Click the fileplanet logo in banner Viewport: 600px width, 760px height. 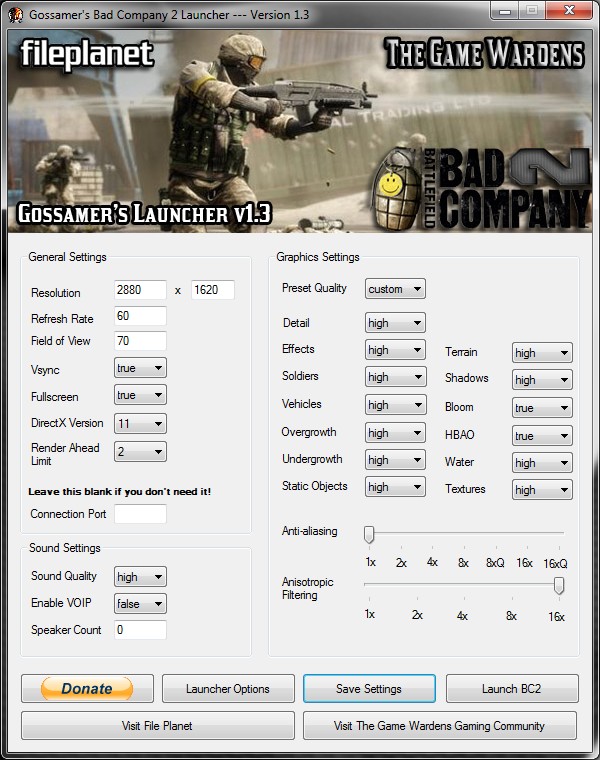click(x=87, y=54)
